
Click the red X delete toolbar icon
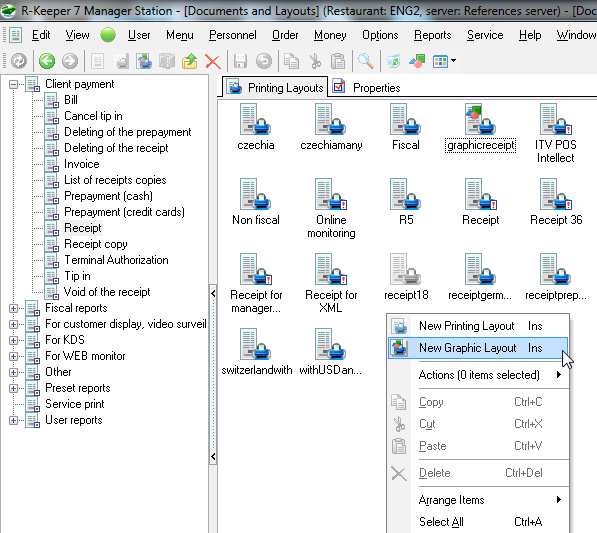click(212, 61)
